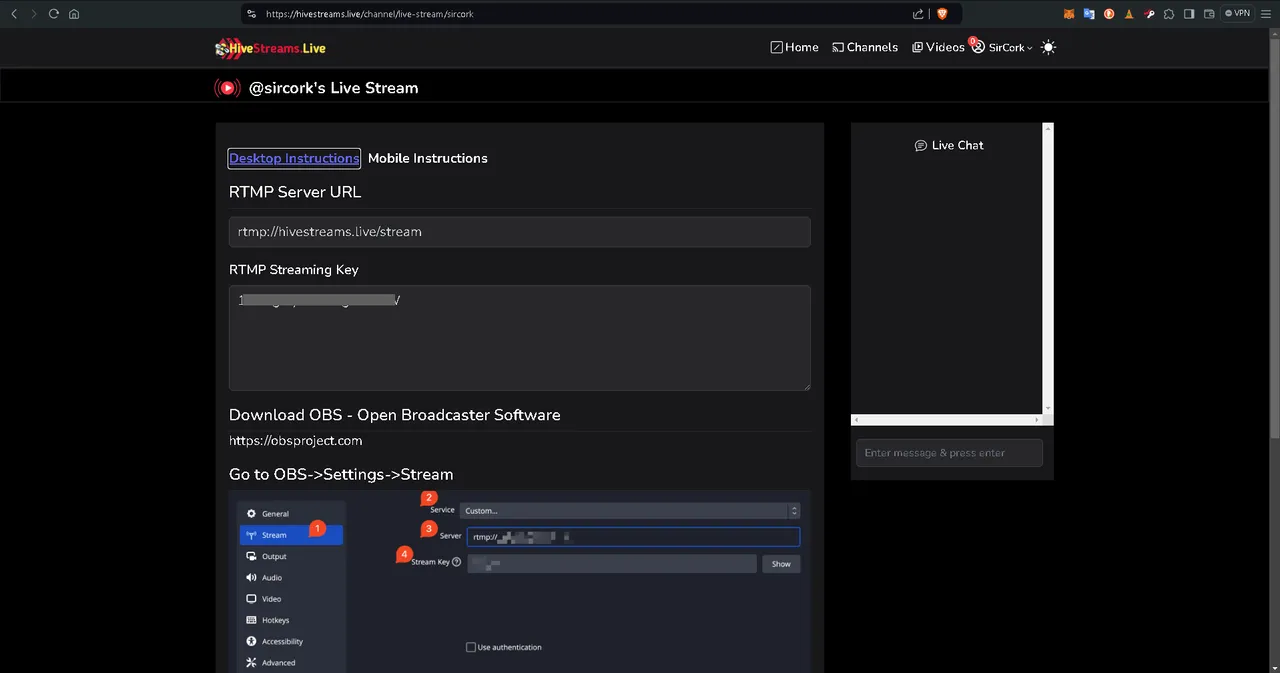Click the OBS stream settings screenshot
This screenshot has height=673, width=1280.
pyautogui.click(x=519, y=581)
